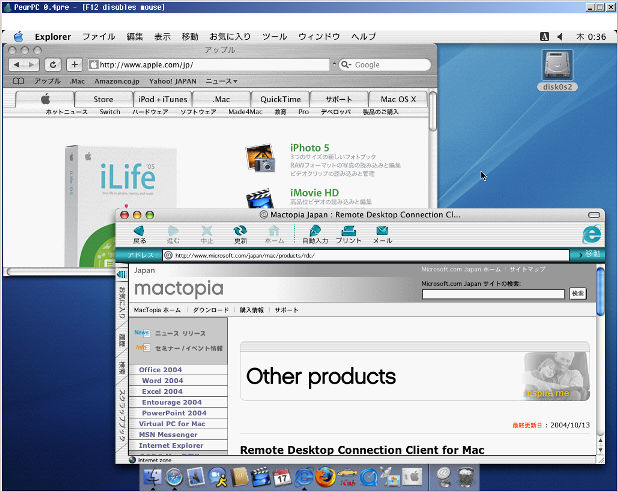Click the Safari URL field
The image size is (618, 492).
[x=208, y=65]
